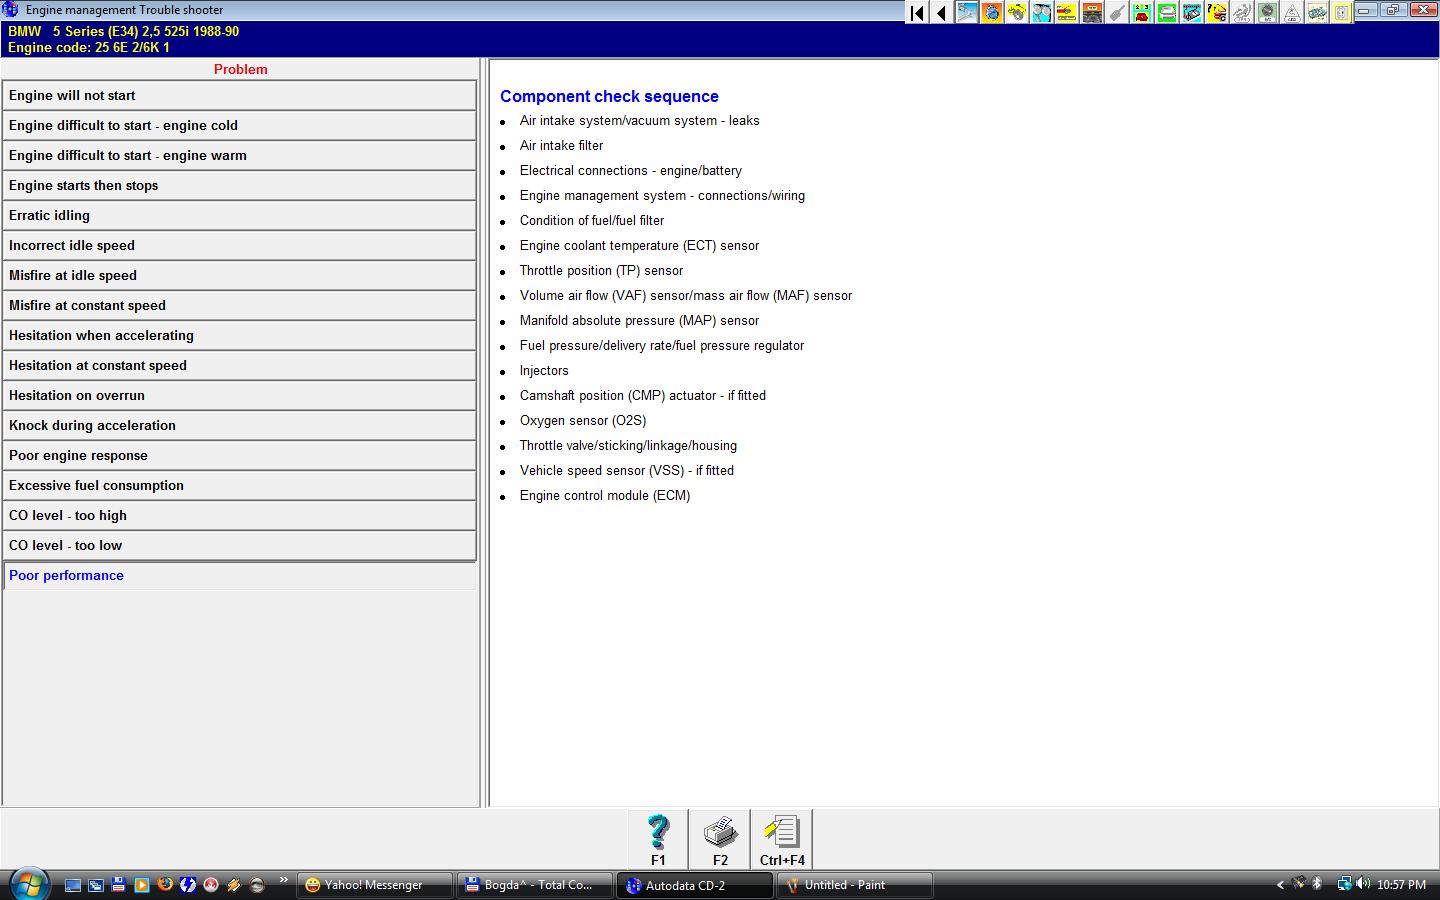The width and height of the screenshot is (1440, 900).
Task: Select 'Poor engine response'
Action: [239, 455]
